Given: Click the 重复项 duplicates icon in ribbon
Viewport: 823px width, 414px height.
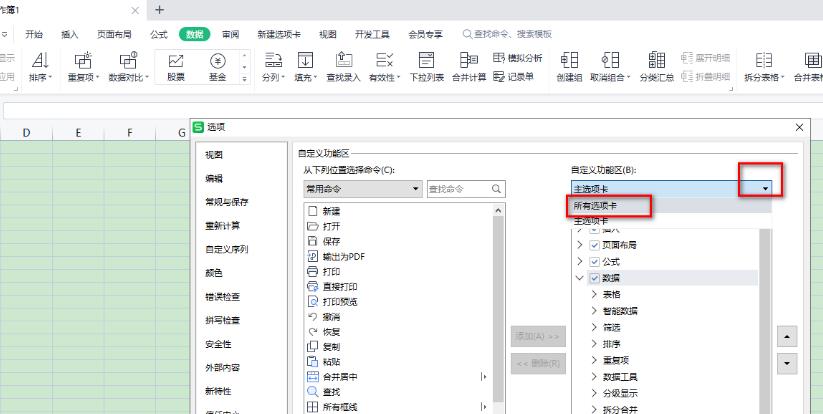Looking at the screenshot, I should pyautogui.click(x=82, y=61).
